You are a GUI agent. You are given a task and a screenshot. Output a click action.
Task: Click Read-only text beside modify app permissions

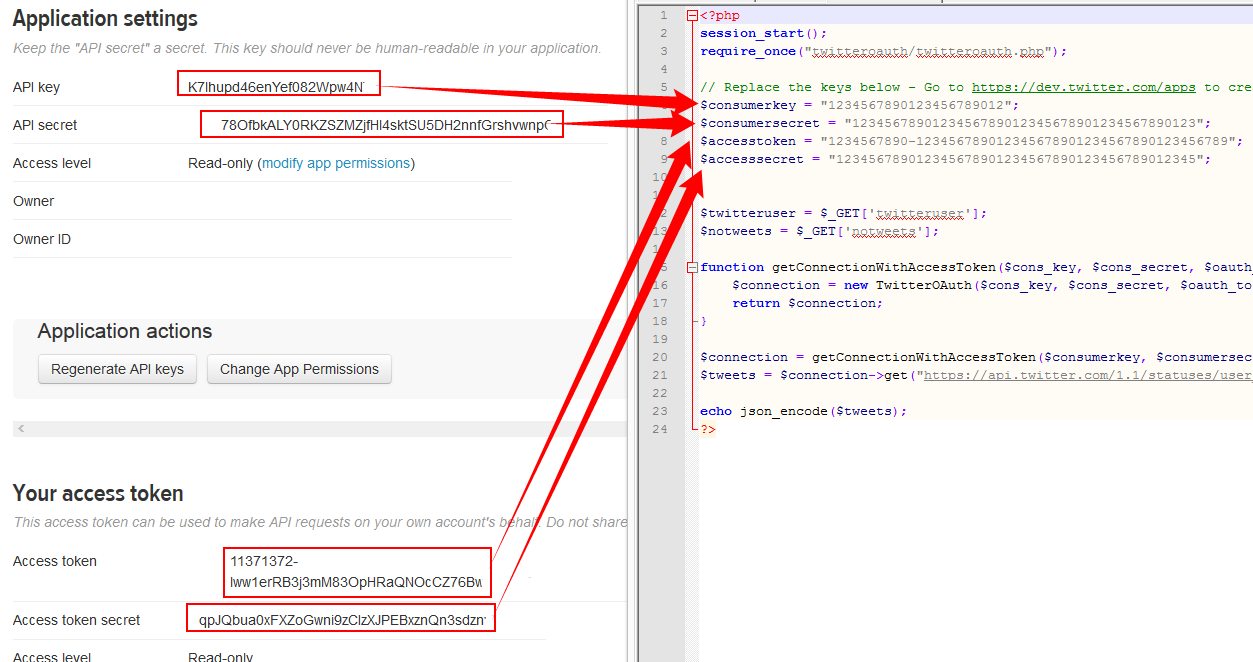pos(220,163)
